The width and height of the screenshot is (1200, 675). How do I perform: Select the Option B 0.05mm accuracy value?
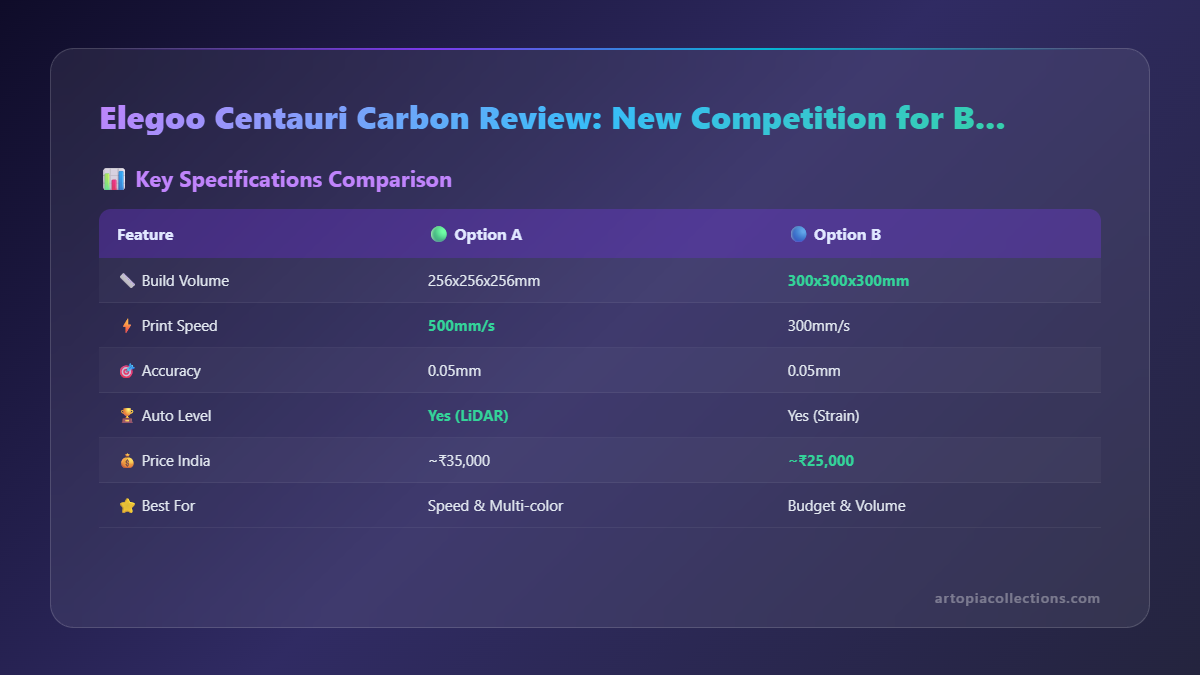pyautogui.click(x=815, y=371)
